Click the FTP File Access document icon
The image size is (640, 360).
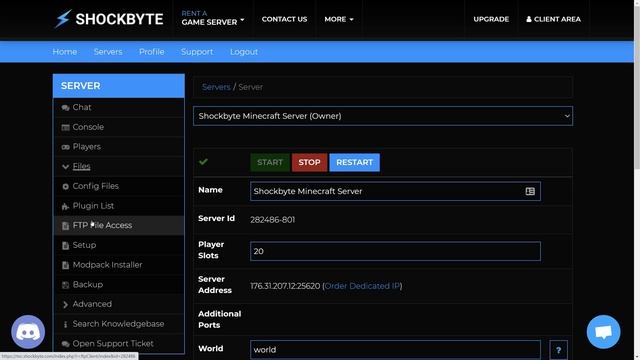coord(65,226)
